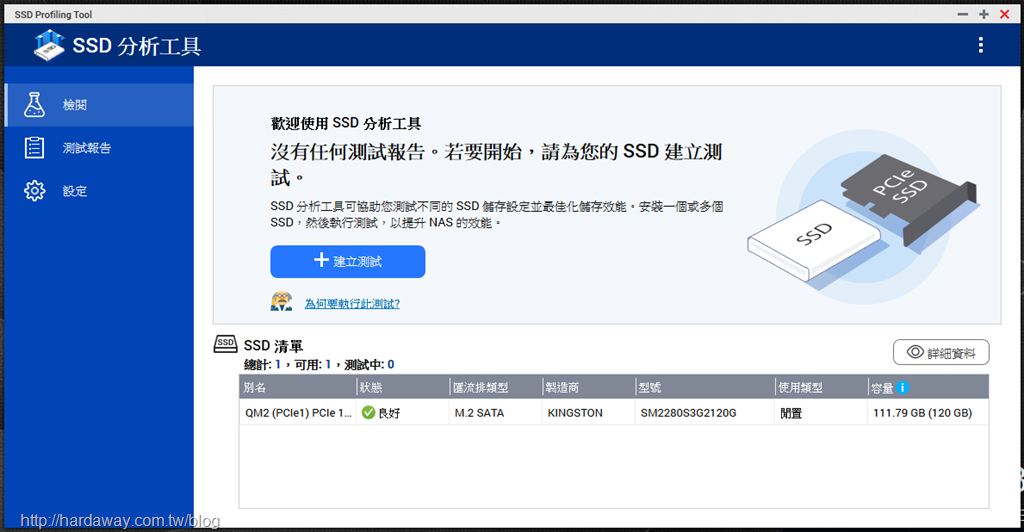Sort by the 別名 column header
The image size is (1024, 532).
(298, 387)
